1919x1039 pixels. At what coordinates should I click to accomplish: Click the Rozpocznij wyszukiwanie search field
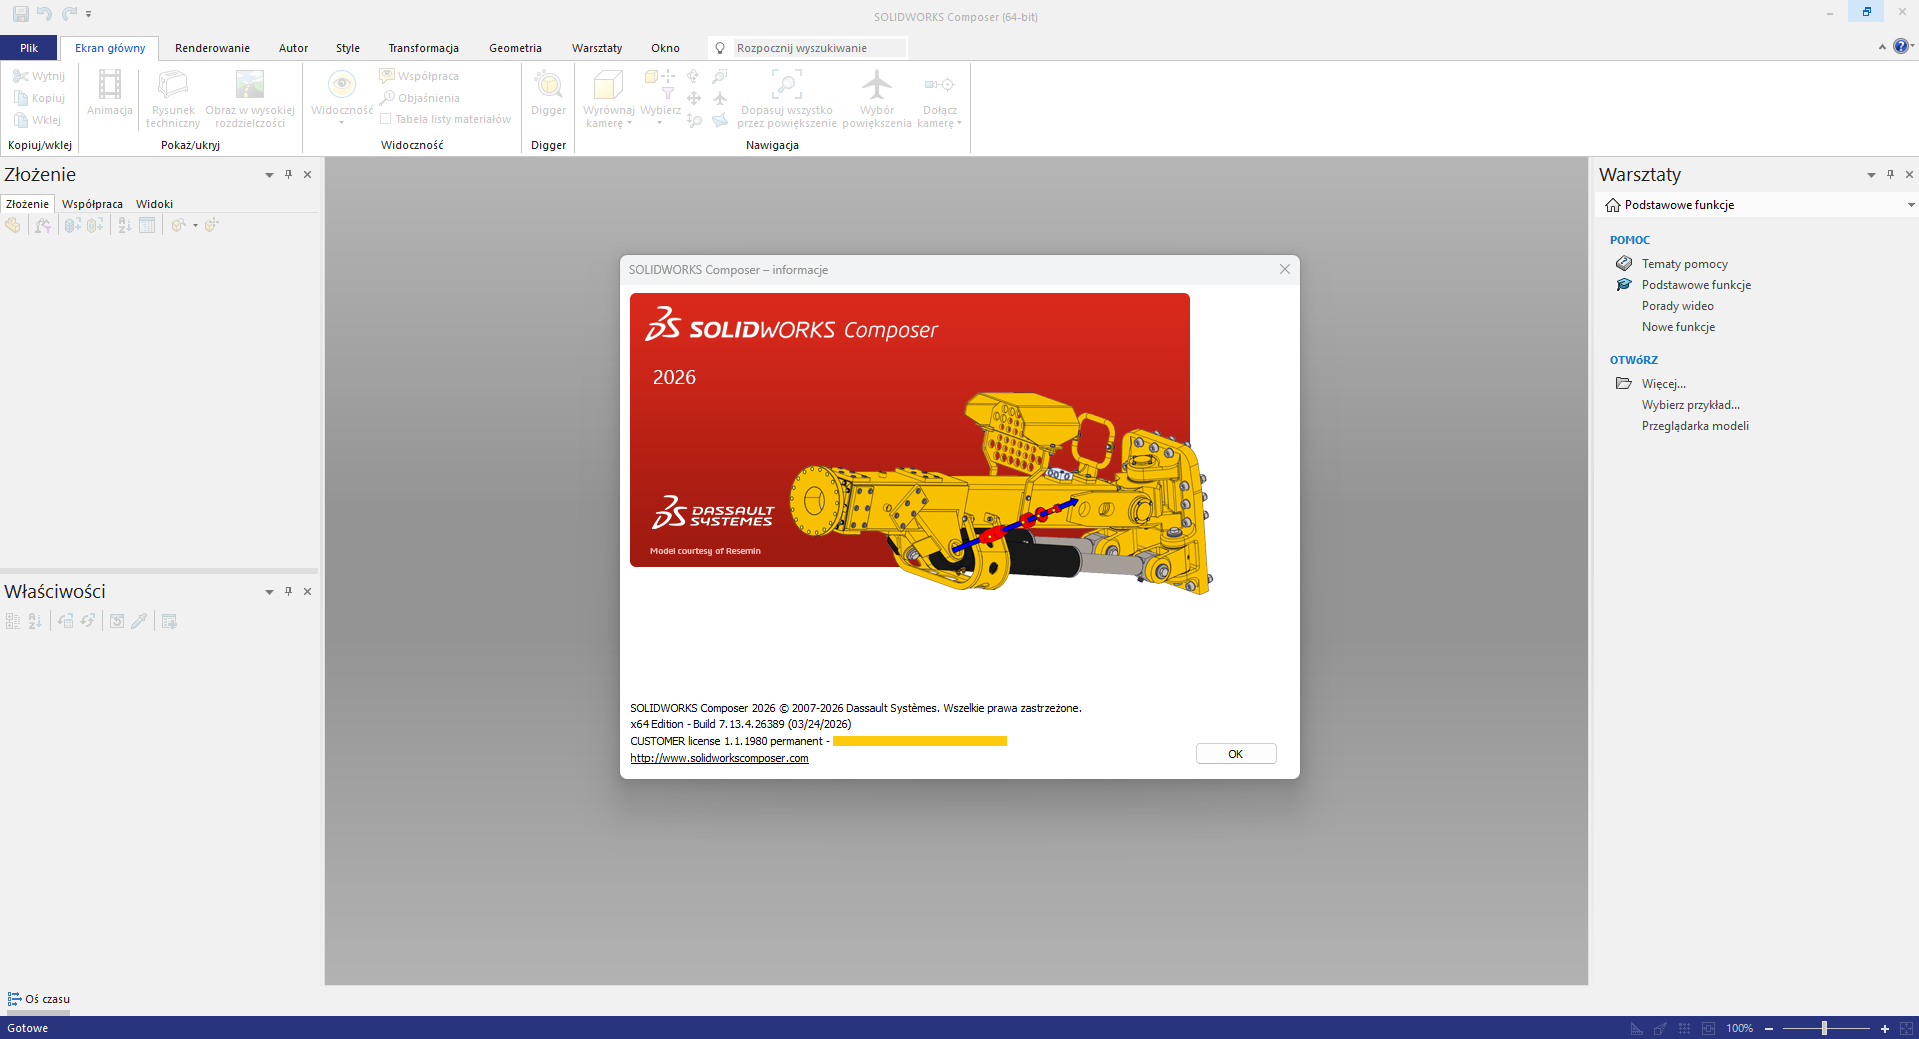pyautogui.click(x=819, y=48)
